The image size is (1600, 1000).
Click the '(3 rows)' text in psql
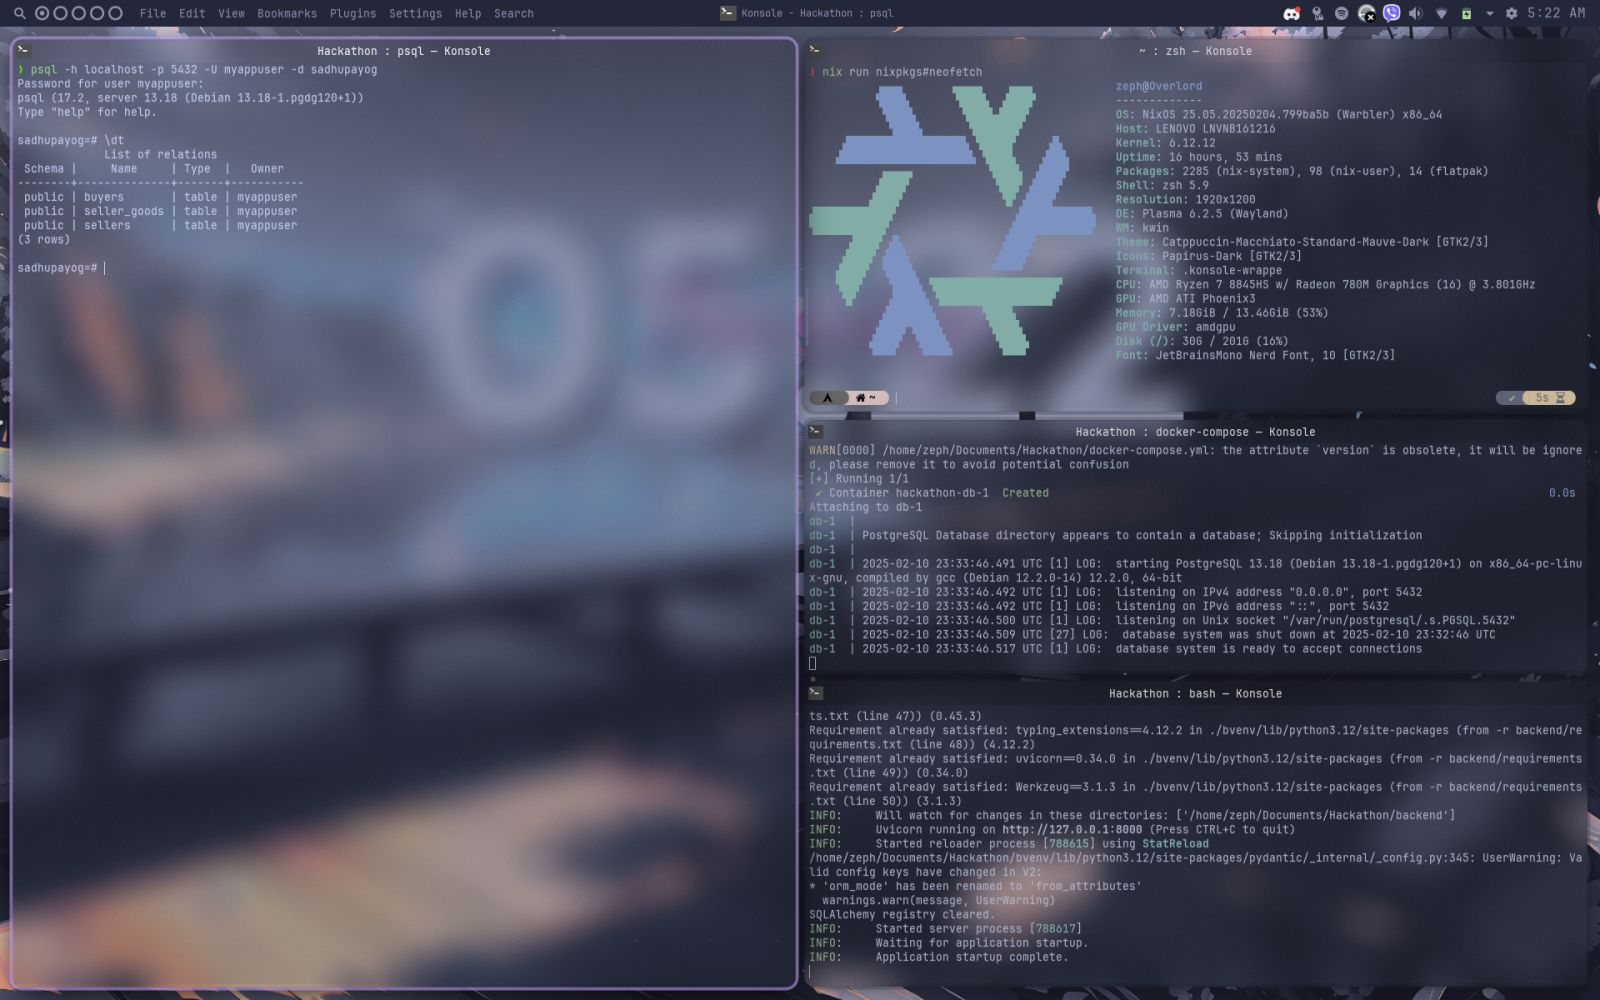point(44,240)
